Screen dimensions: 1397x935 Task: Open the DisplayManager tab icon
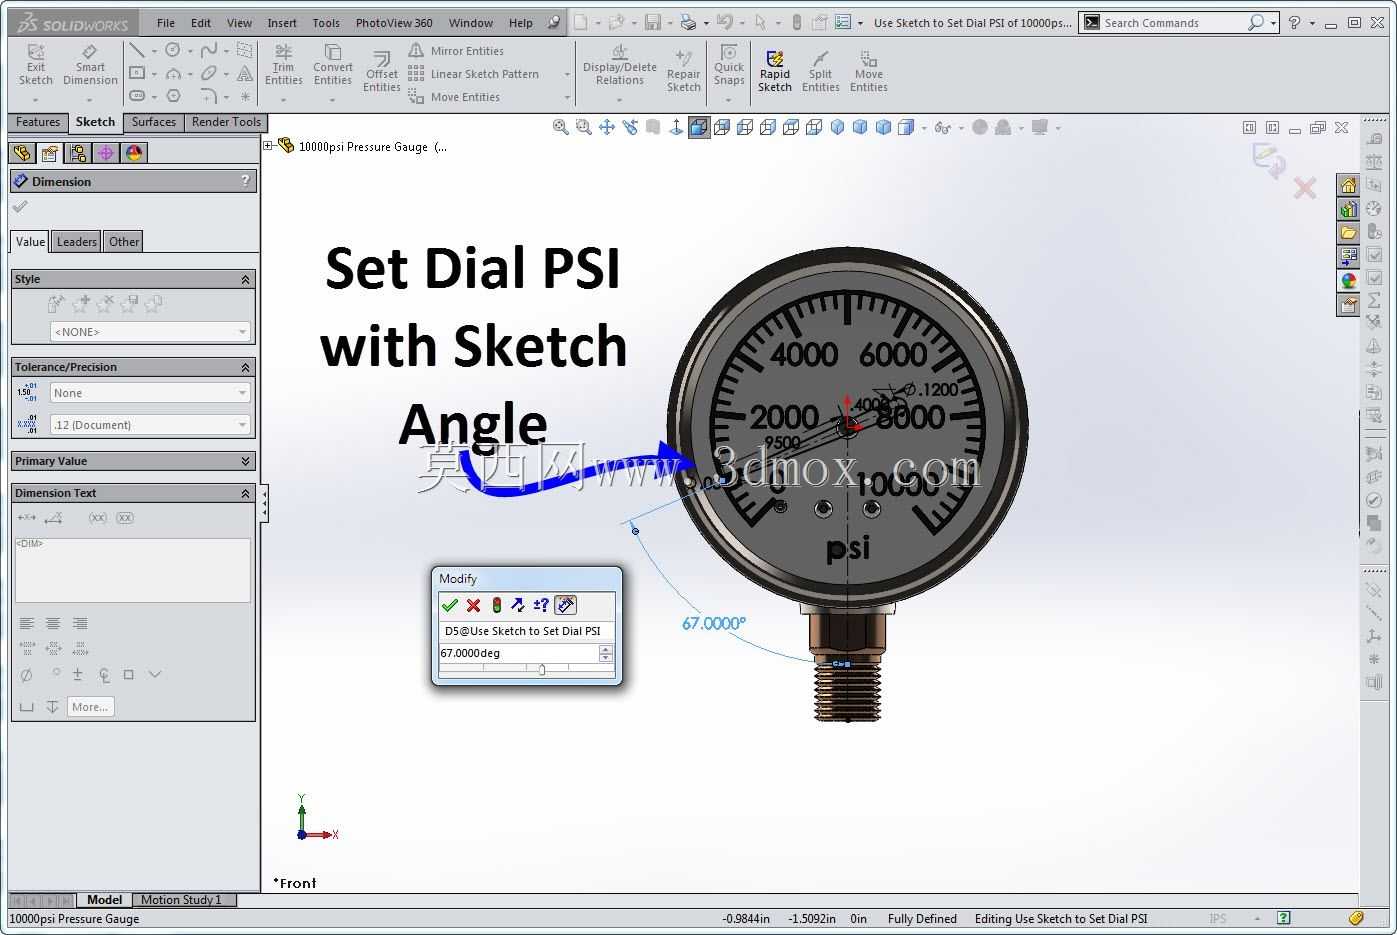134,153
